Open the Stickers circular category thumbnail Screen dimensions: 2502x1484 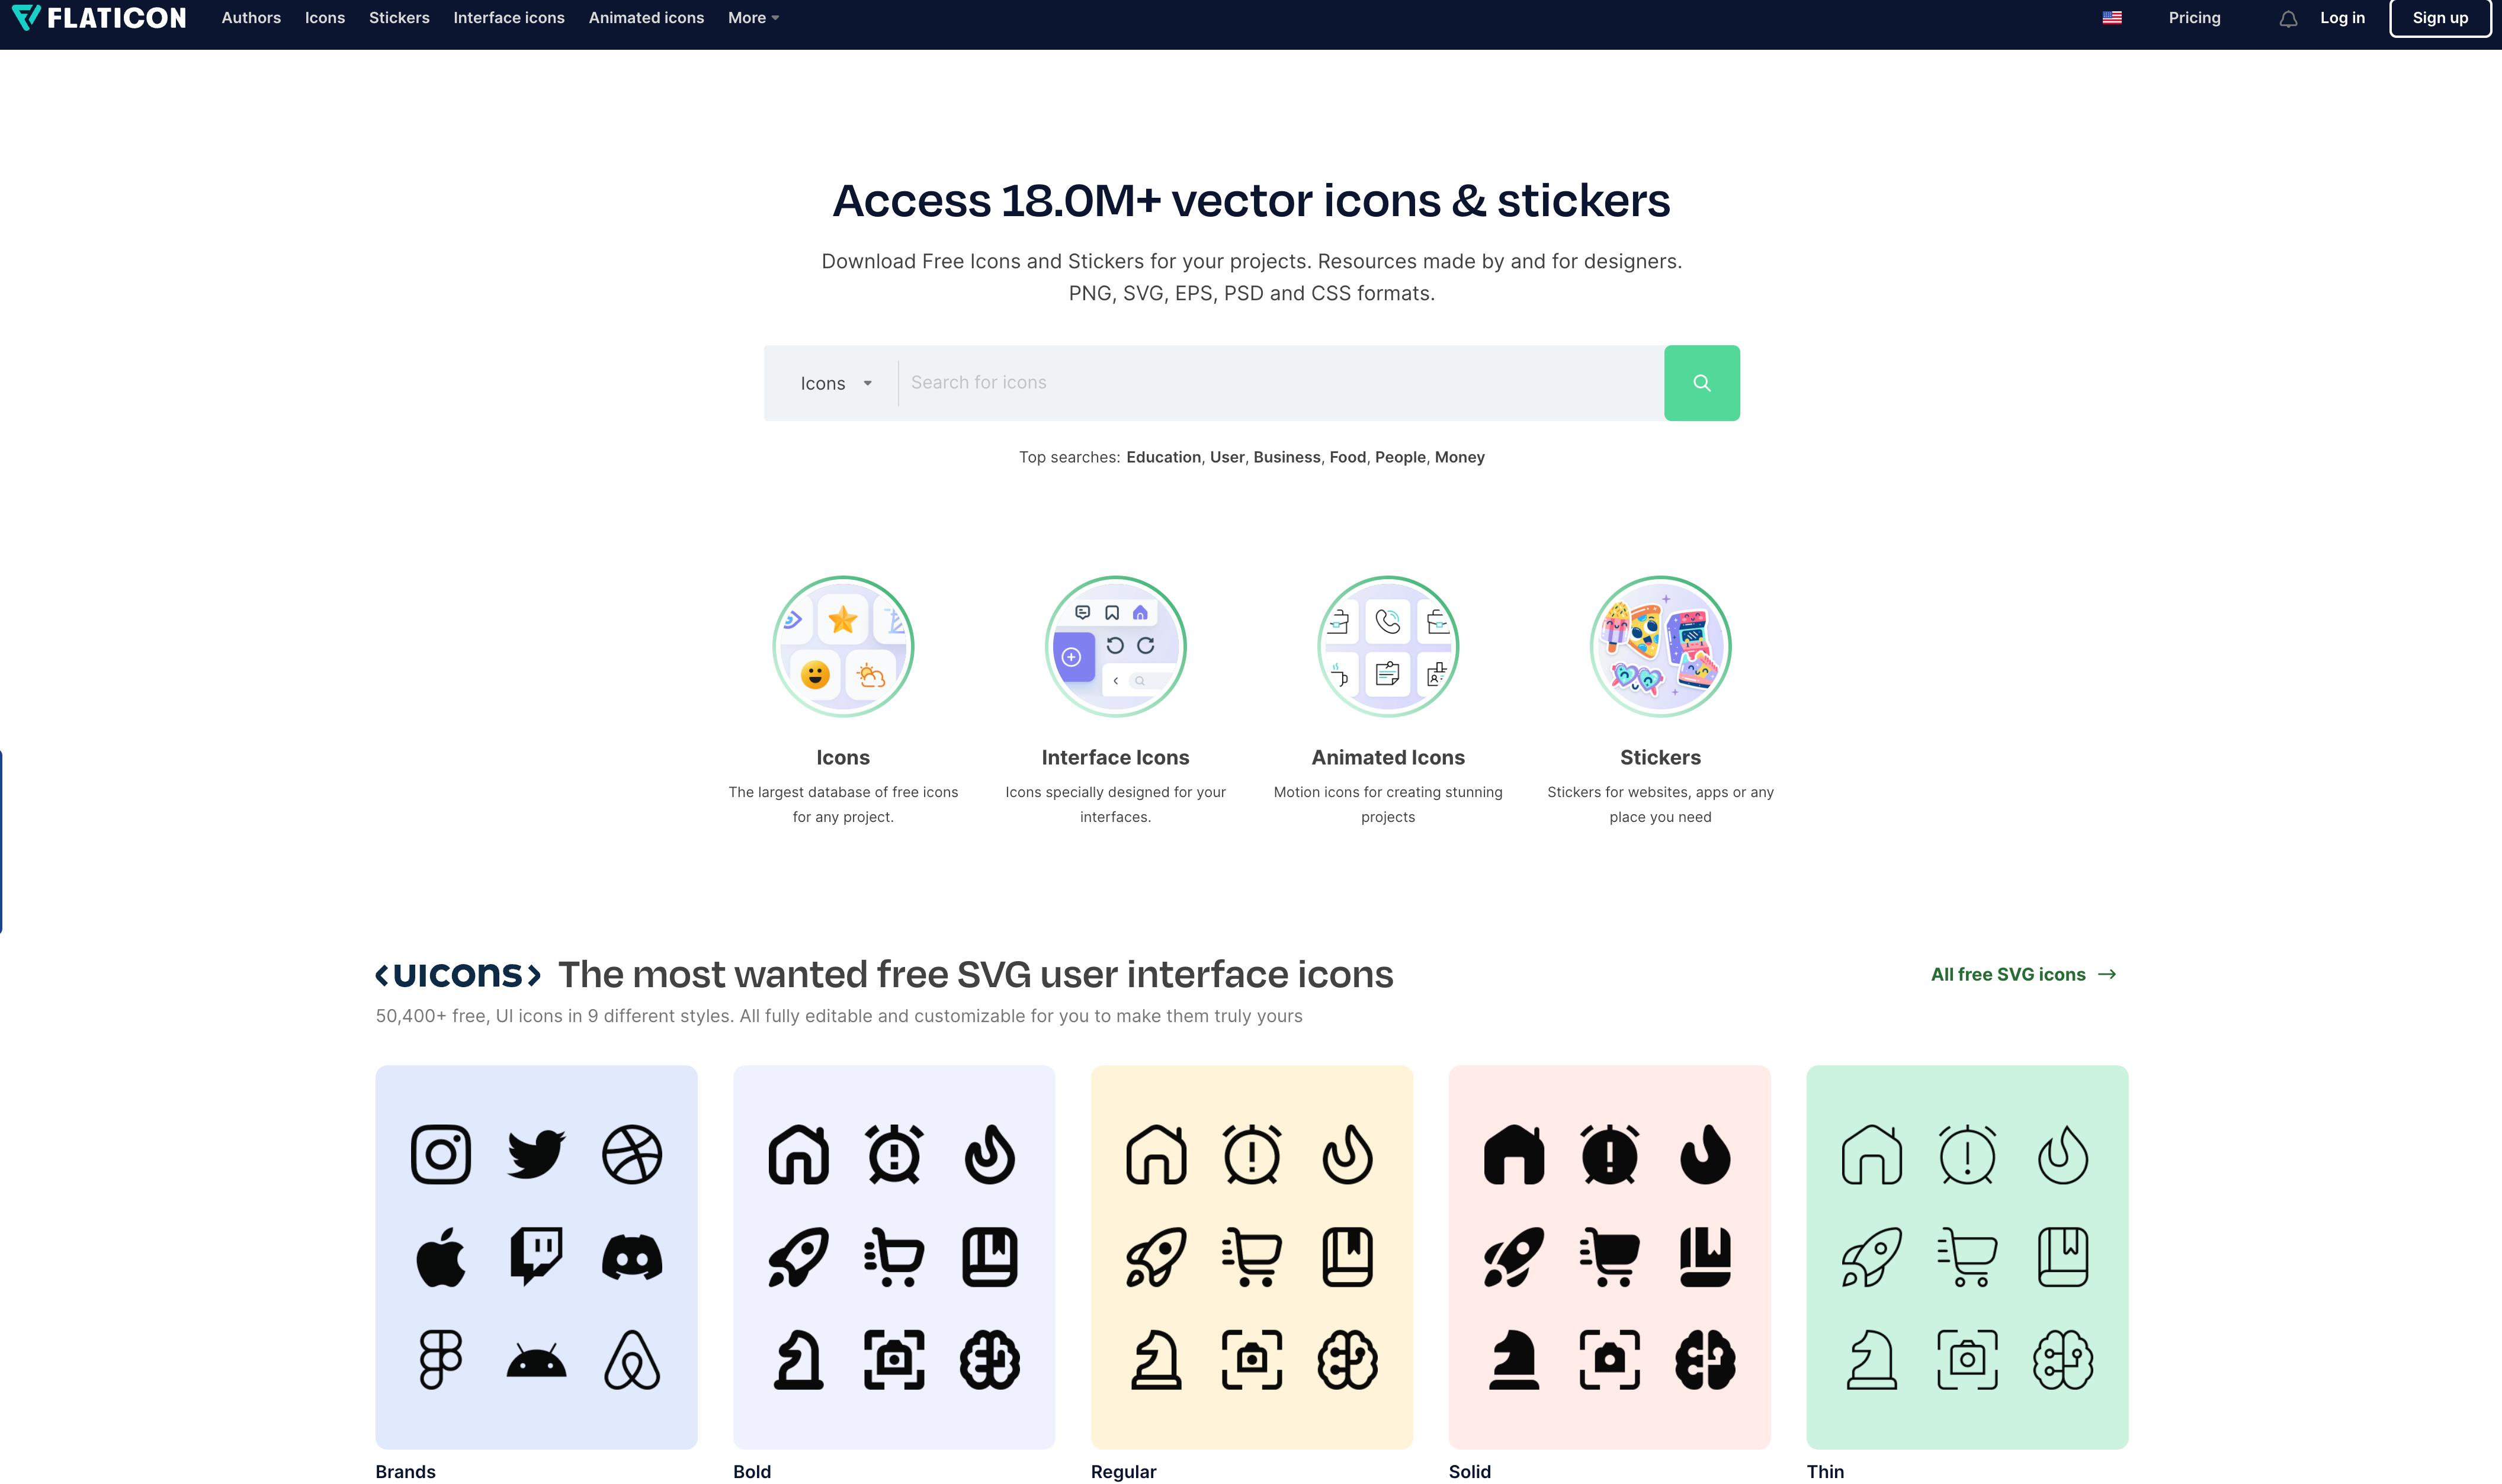point(1660,646)
